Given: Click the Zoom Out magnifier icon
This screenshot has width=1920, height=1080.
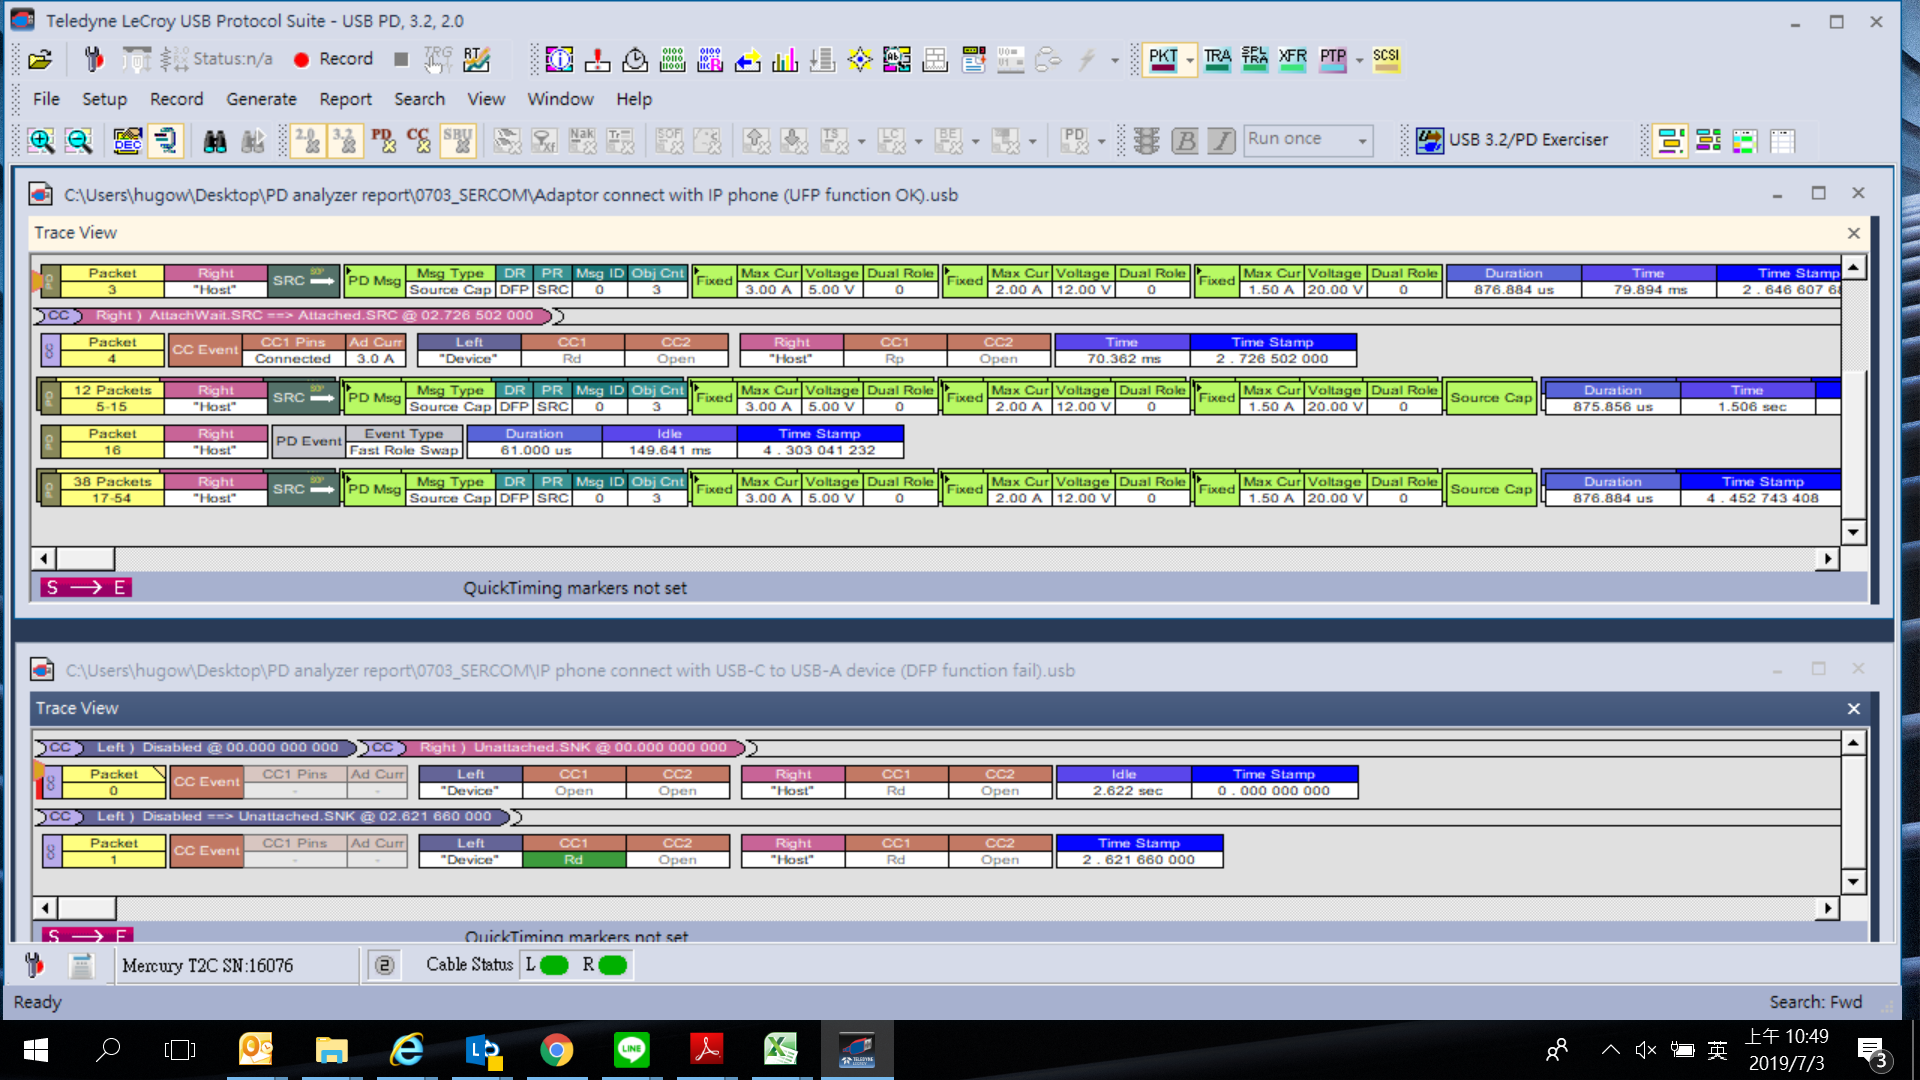Looking at the screenshot, I should 79,141.
